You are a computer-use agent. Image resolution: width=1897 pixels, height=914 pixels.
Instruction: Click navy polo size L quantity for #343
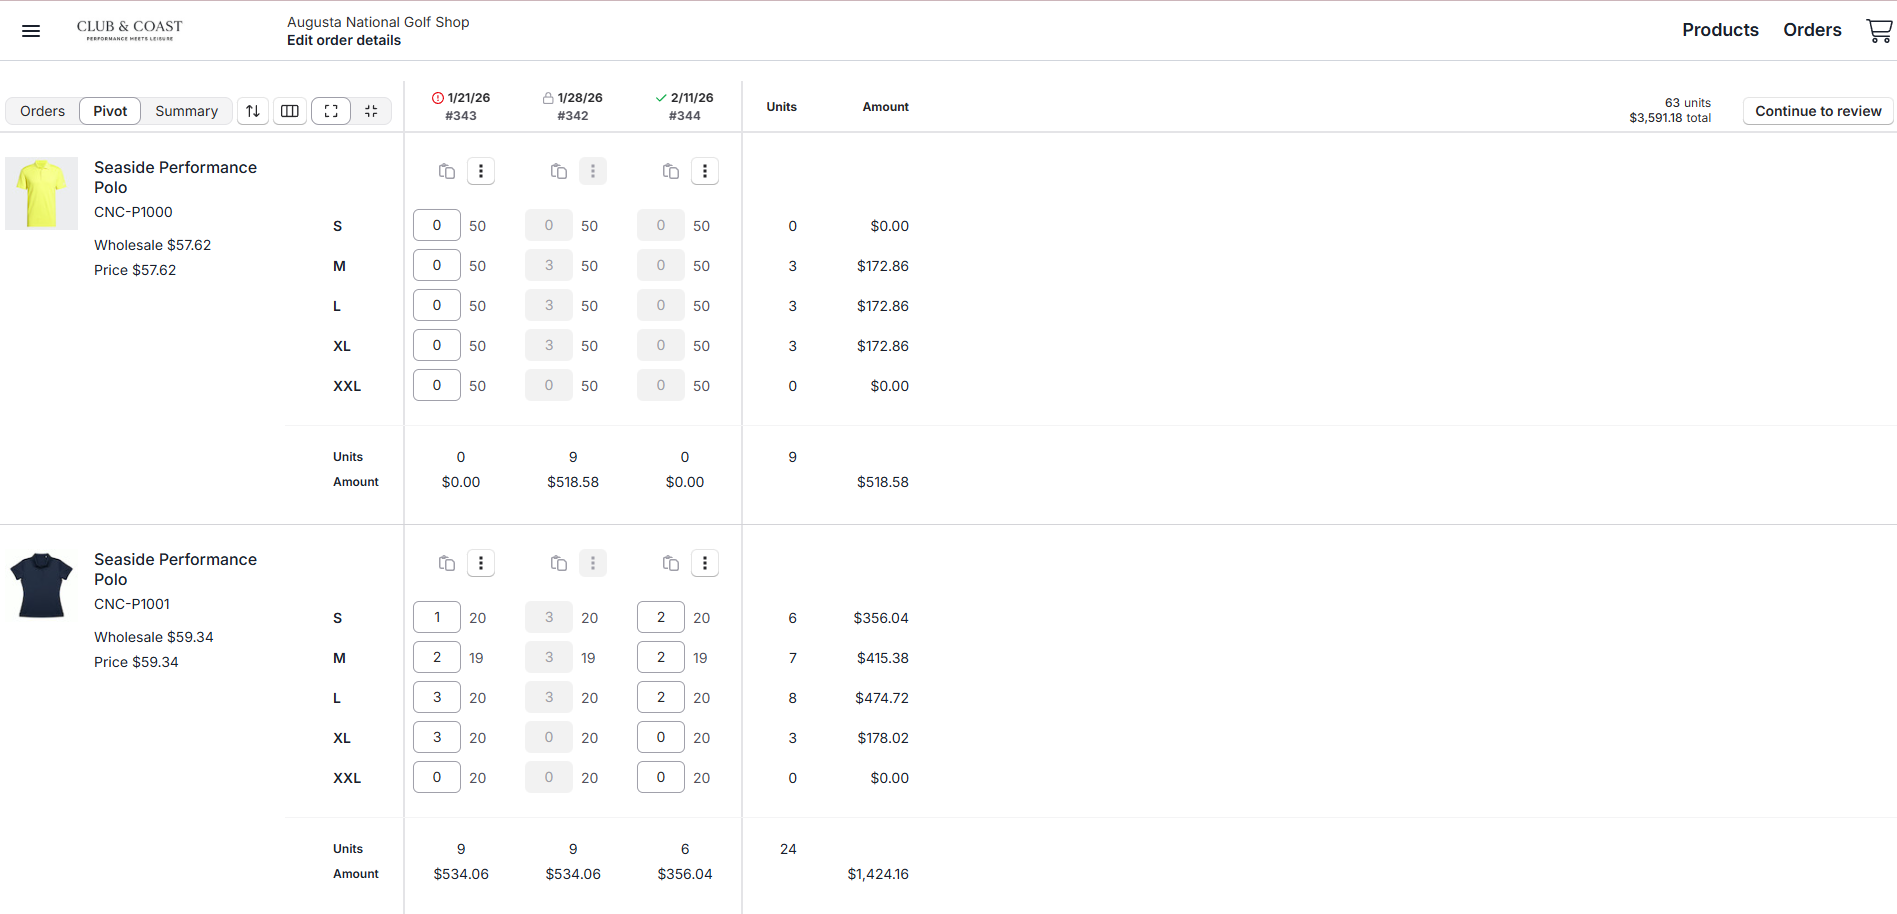[437, 698]
